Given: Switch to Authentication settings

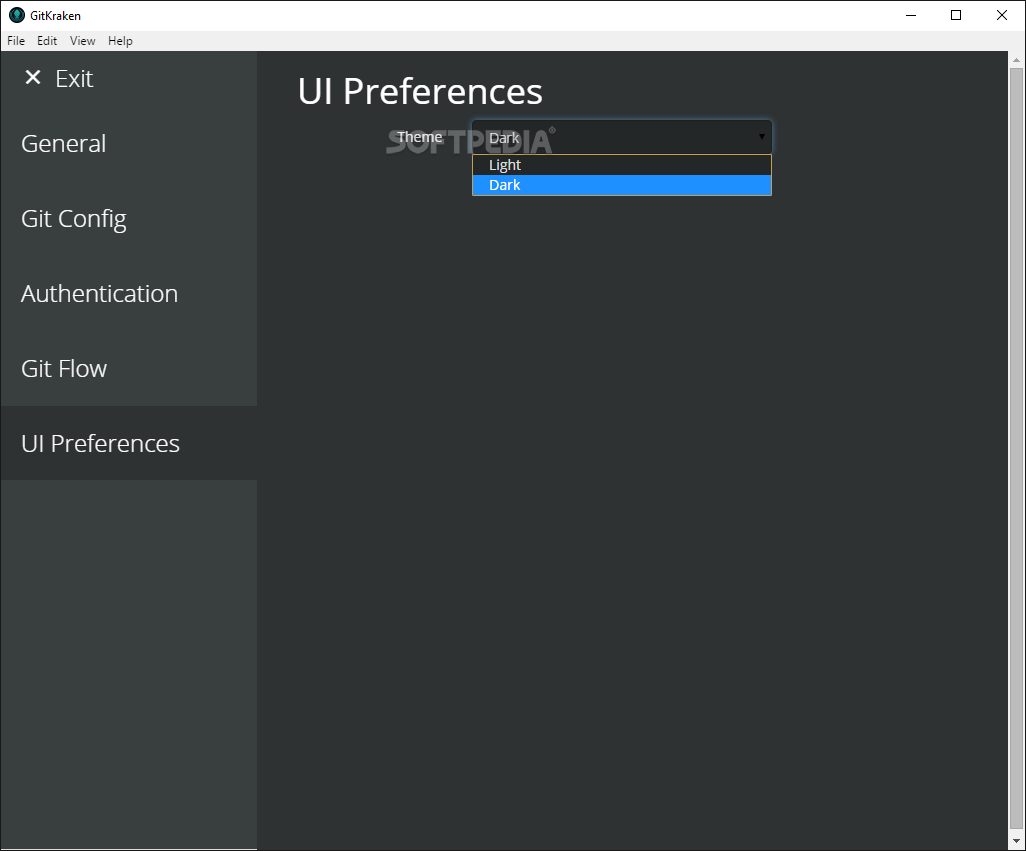Looking at the screenshot, I should pos(129,294).
